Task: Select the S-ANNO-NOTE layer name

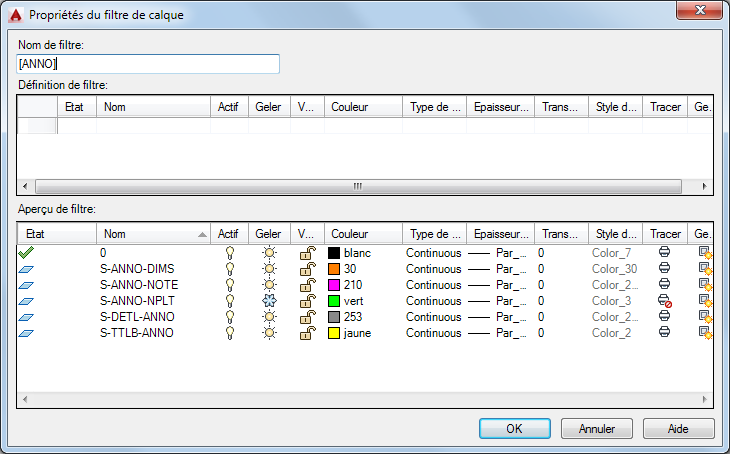Action: point(139,285)
